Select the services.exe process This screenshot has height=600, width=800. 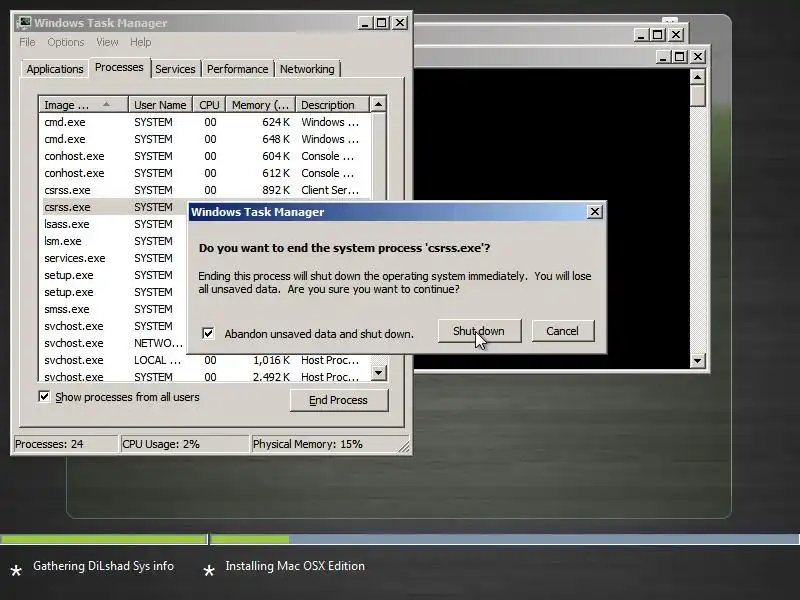click(x=113, y=258)
